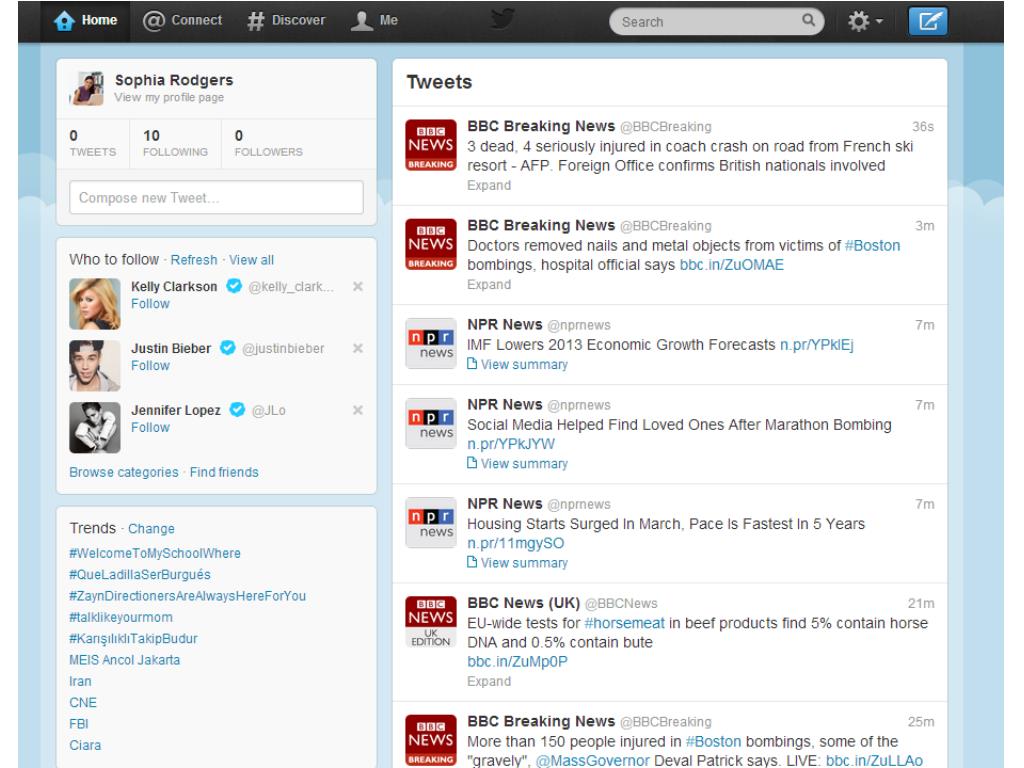This screenshot has width=1024, height=768.
Task: Click Sophia Rodgers profile avatar
Action: tap(88, 88)
